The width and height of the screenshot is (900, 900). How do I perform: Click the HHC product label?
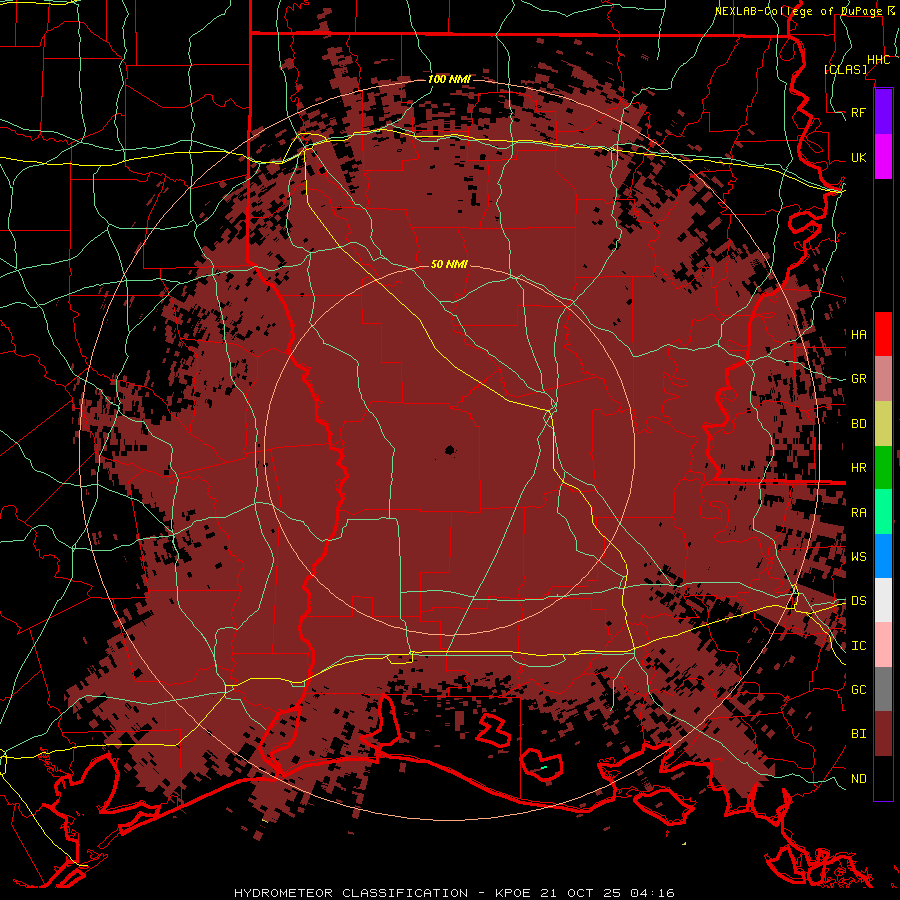coord(878,60)
